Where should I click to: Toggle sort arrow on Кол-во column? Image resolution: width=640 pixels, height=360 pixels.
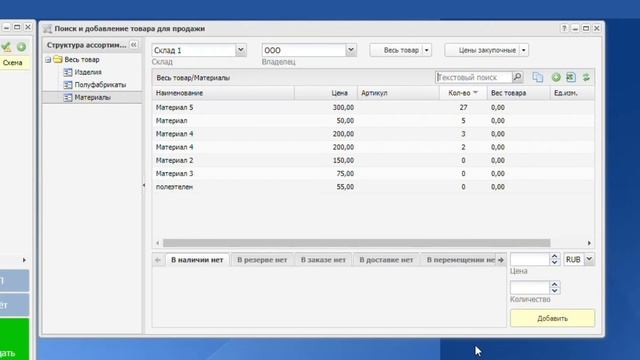(475, 93)
